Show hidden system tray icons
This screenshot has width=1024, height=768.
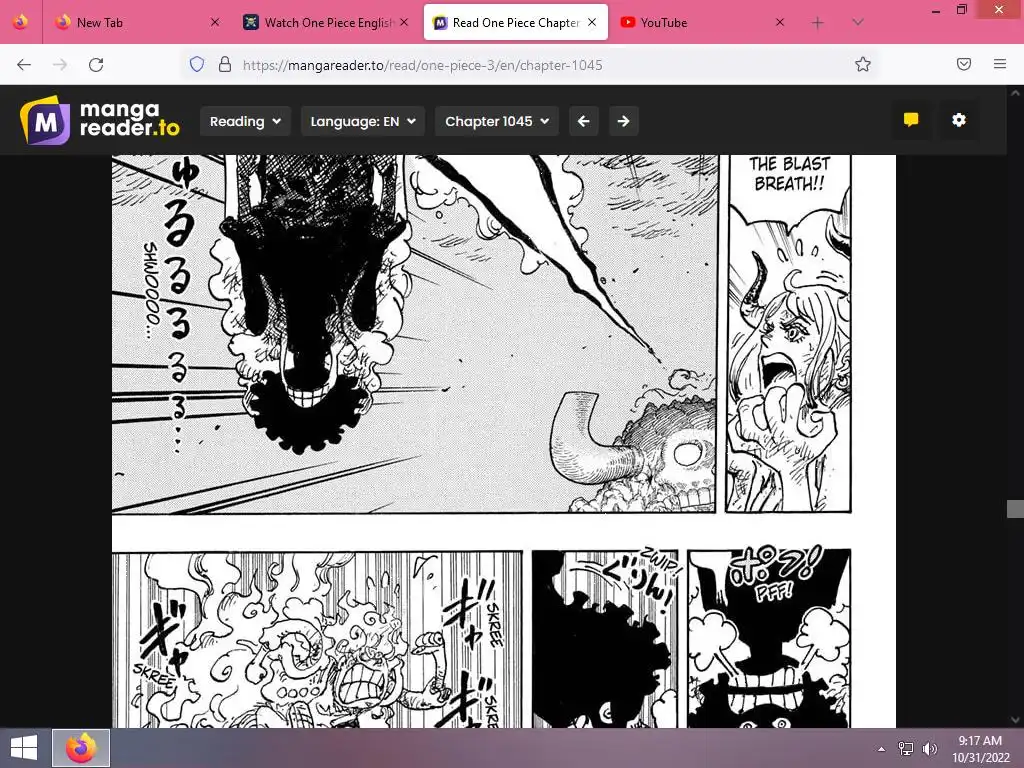tap(882, 748)
